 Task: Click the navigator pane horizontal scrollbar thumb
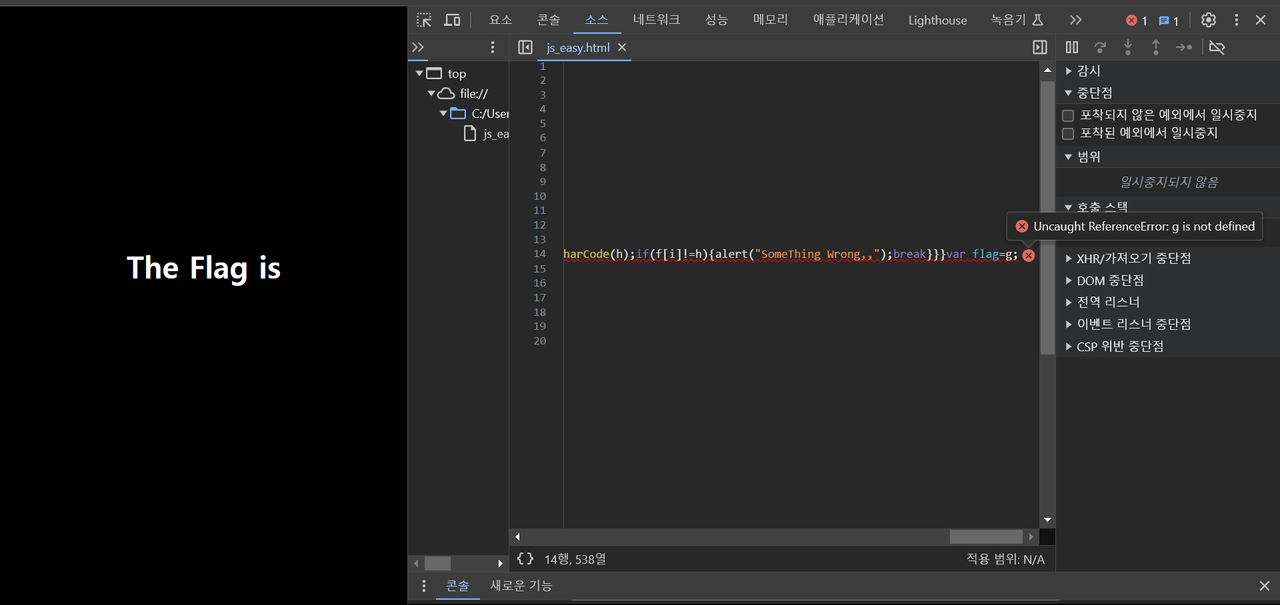(438, 564)
